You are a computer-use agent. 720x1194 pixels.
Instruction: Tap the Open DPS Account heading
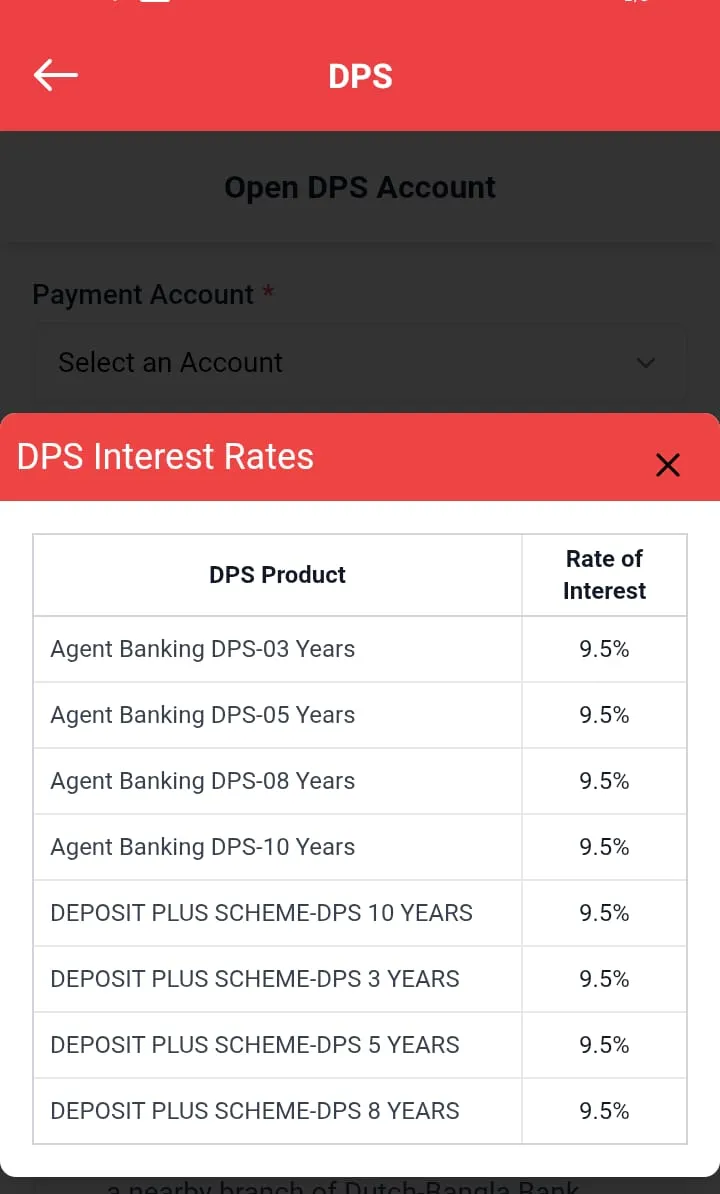tap(360, 187)
